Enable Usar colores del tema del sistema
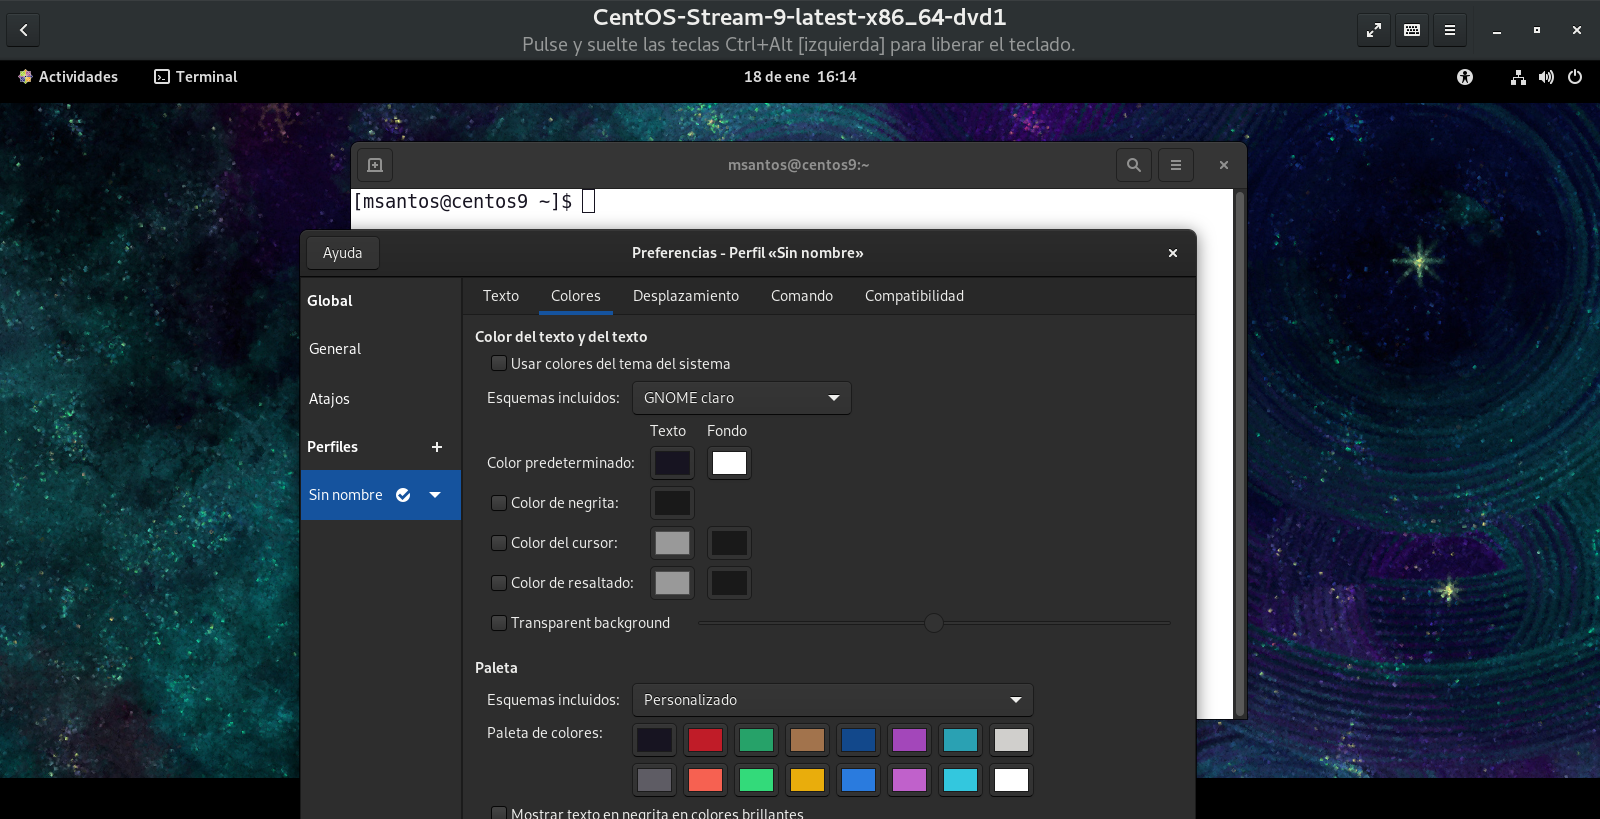Viewport: 1600px width, 819px height. (498, 364)
